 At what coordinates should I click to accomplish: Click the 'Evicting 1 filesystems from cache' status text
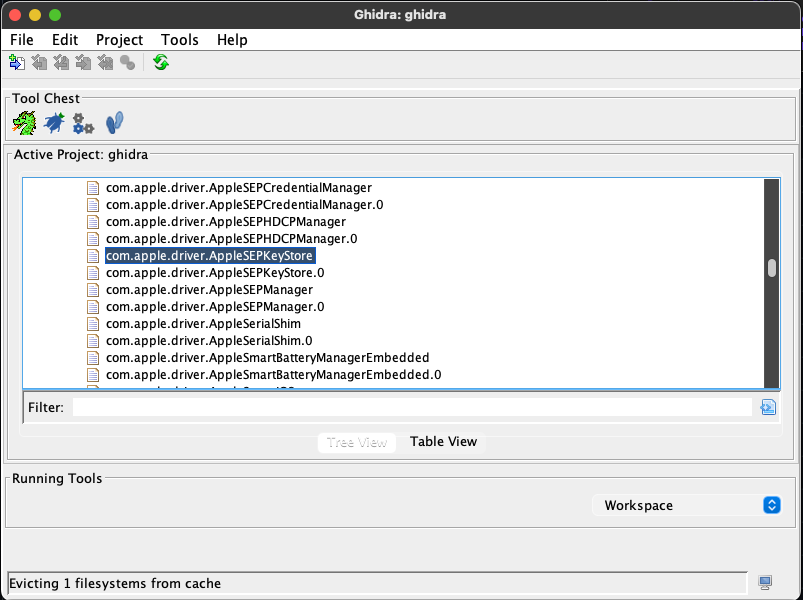coord(115,583)
